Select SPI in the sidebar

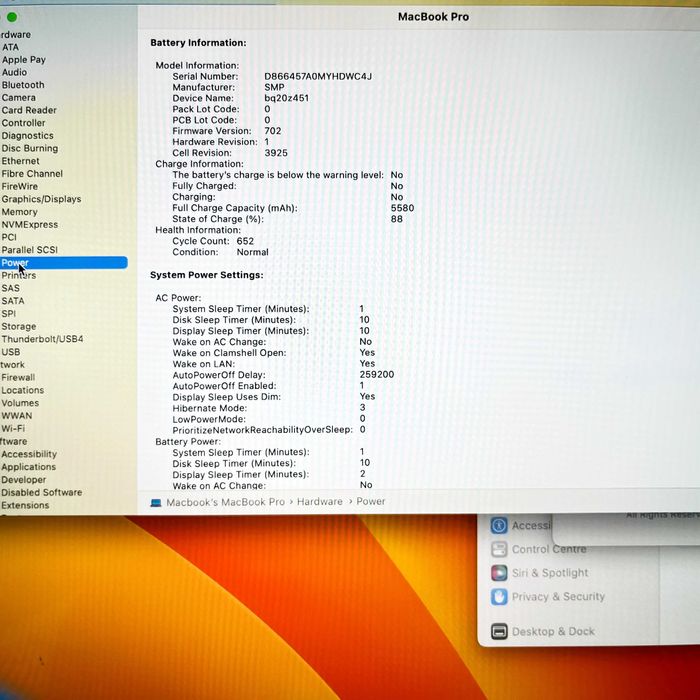coord(8,314)
